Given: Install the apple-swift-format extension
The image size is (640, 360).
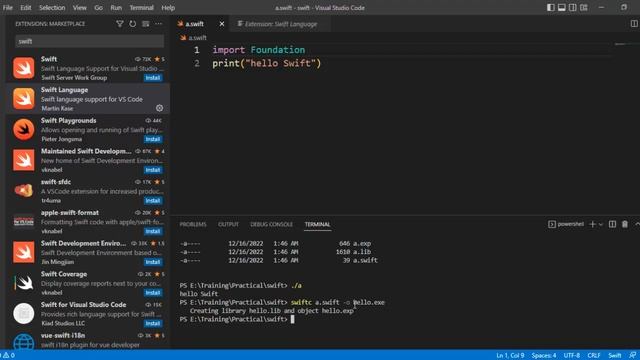Looking at the screenshot, I should coord(153,231).
